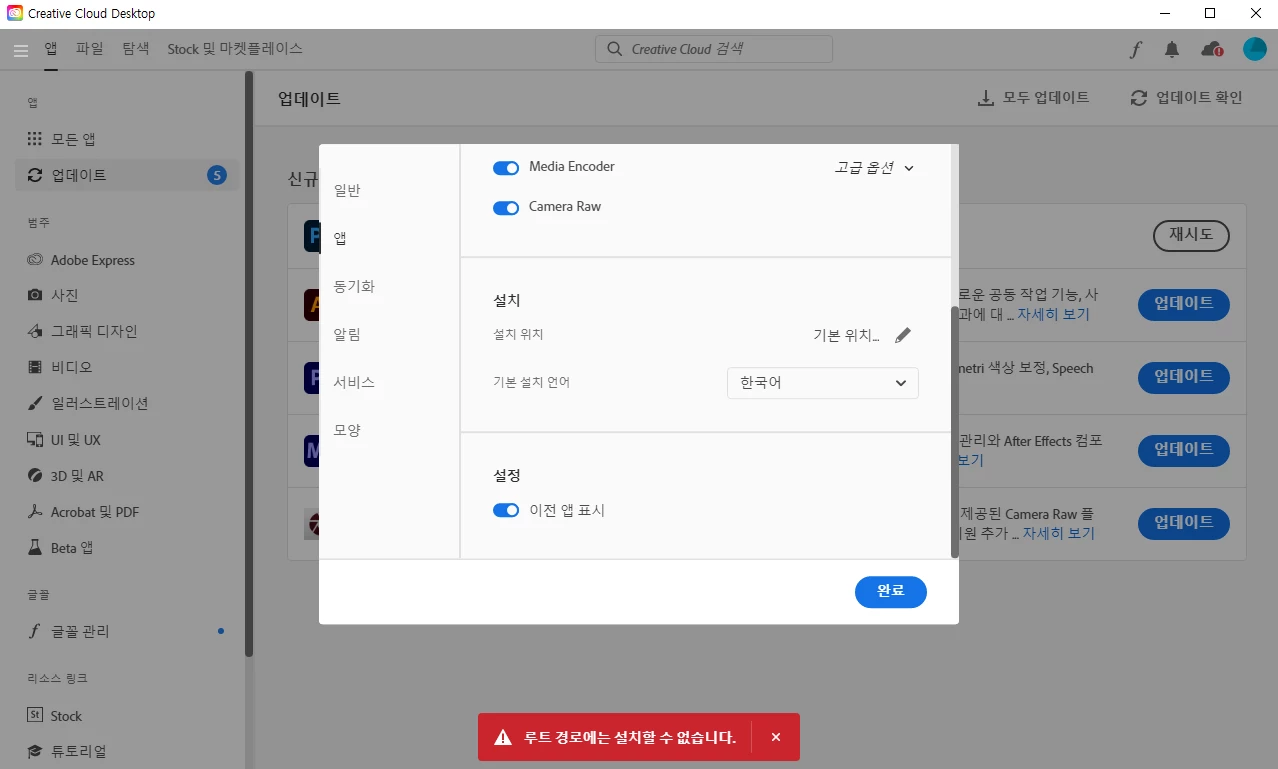The width and height of the screenshot is (1278, 769).
Task: Select the UI and UX (UI 및 UX) icon
Action: pyautogui.click(x=35, y=440)
